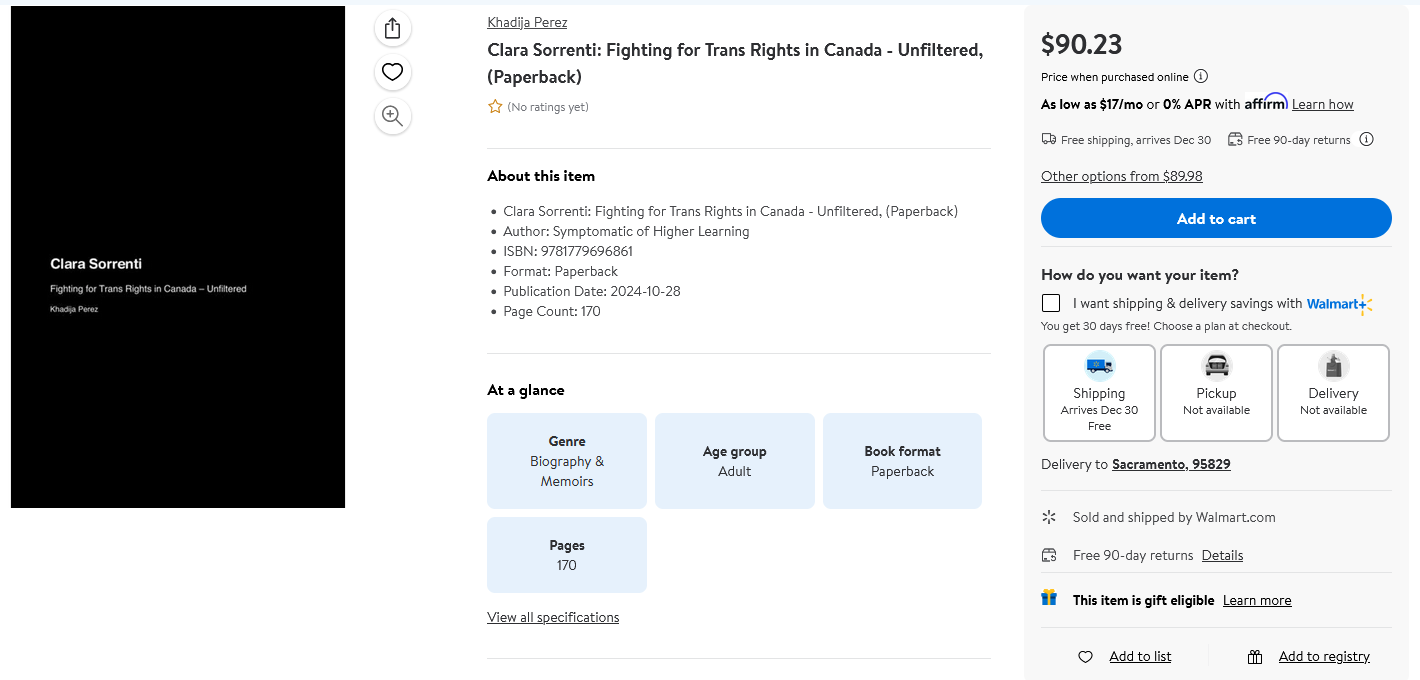
Task: Click the share icon beside the book image
Action: 392,28
